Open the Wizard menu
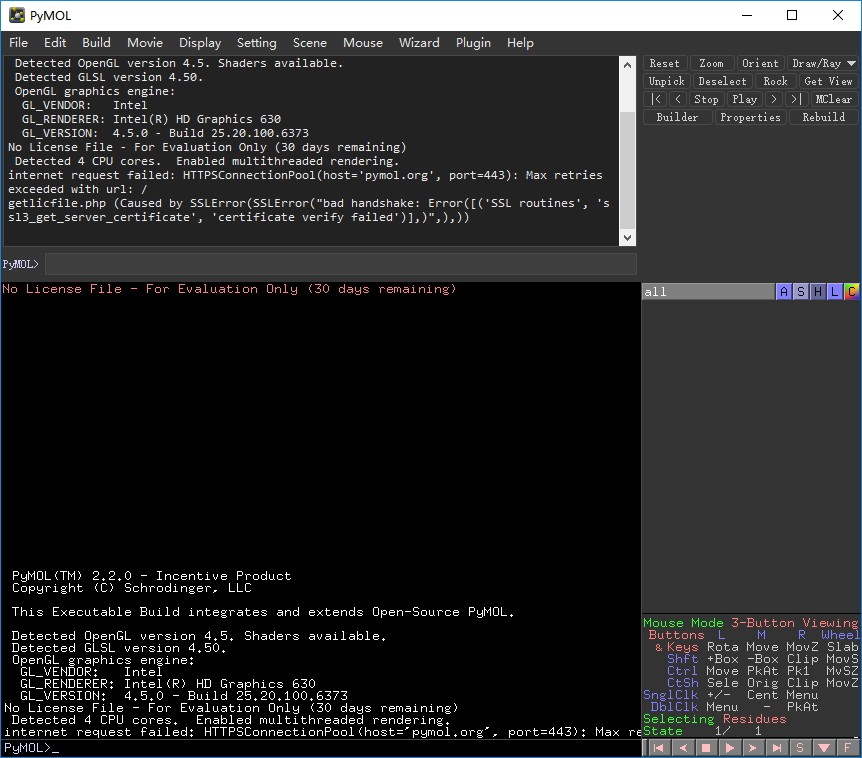This screenshot has height=758, width=862. [419, 43]
